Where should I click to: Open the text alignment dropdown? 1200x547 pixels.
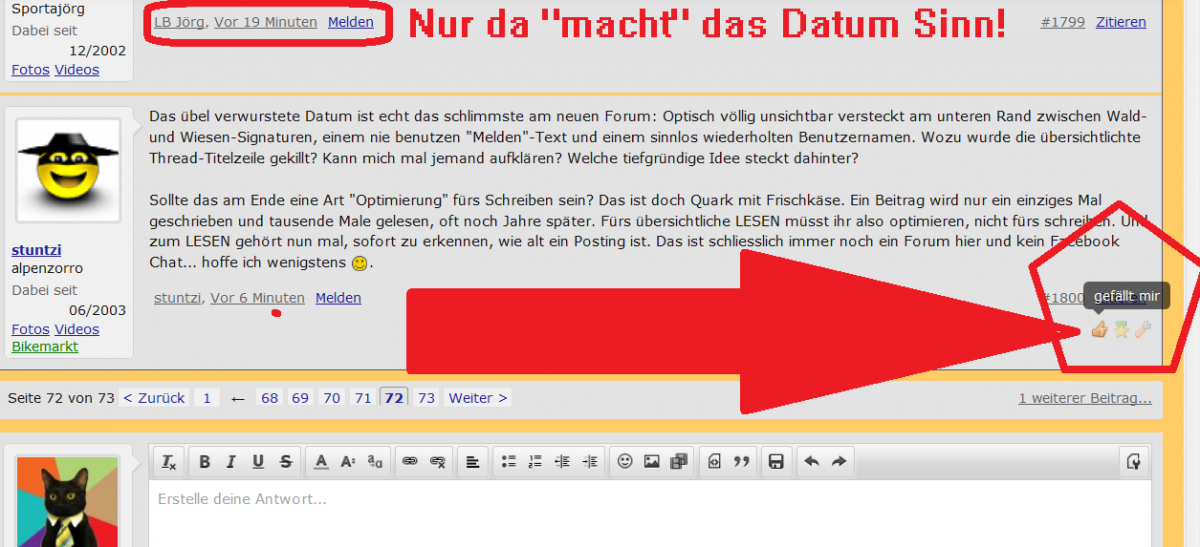[472, 461]
